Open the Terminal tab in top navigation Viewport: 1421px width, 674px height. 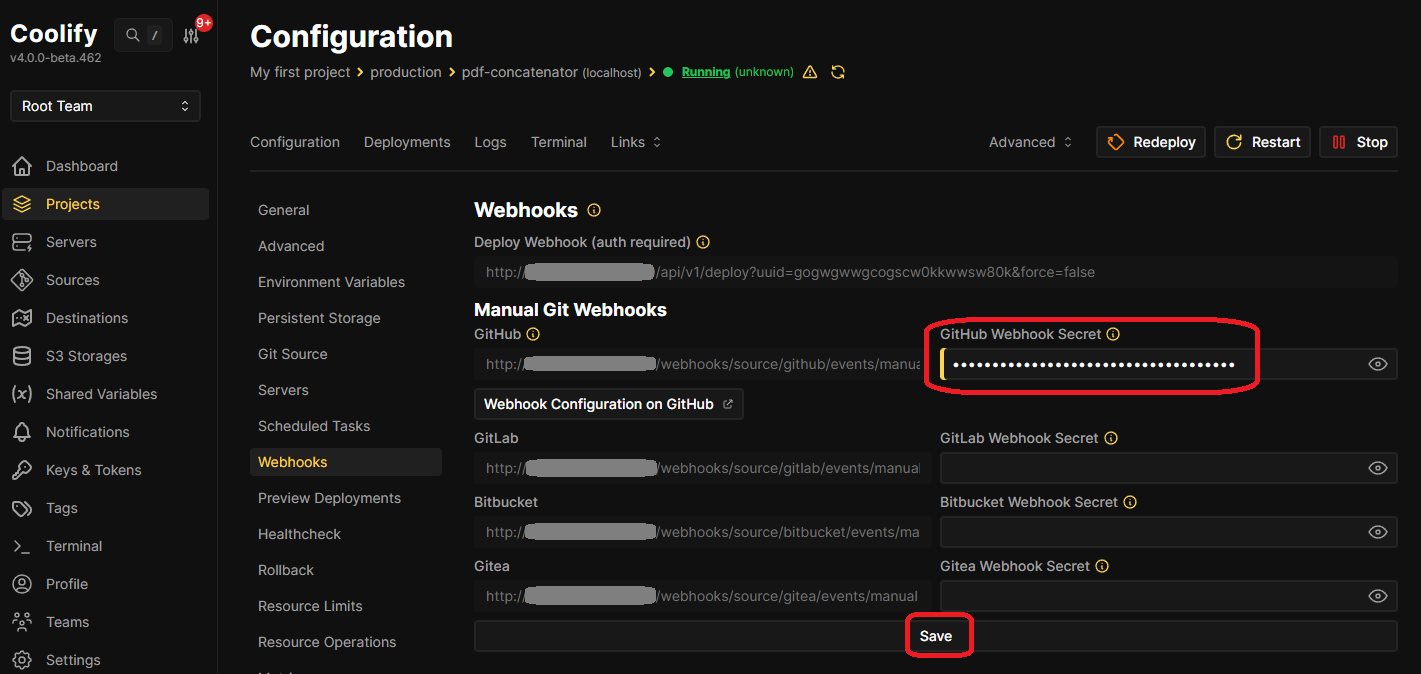pos(559,142)
